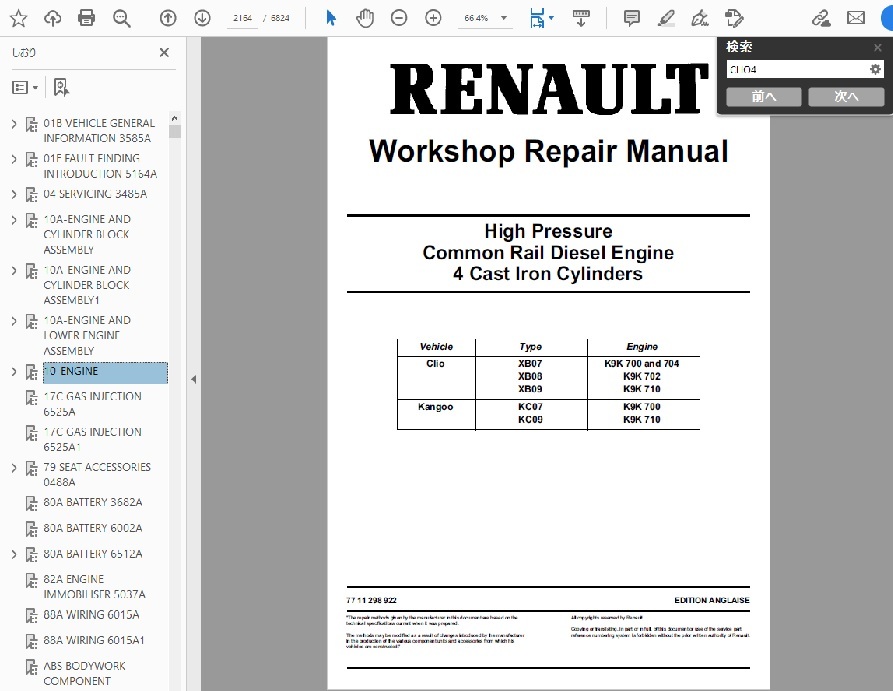Expand the 10A-ENGINE AND LOWER ENGINE ASSEMBLY bookmark
The image size is (893, 691).
click(x=14, y=321)
